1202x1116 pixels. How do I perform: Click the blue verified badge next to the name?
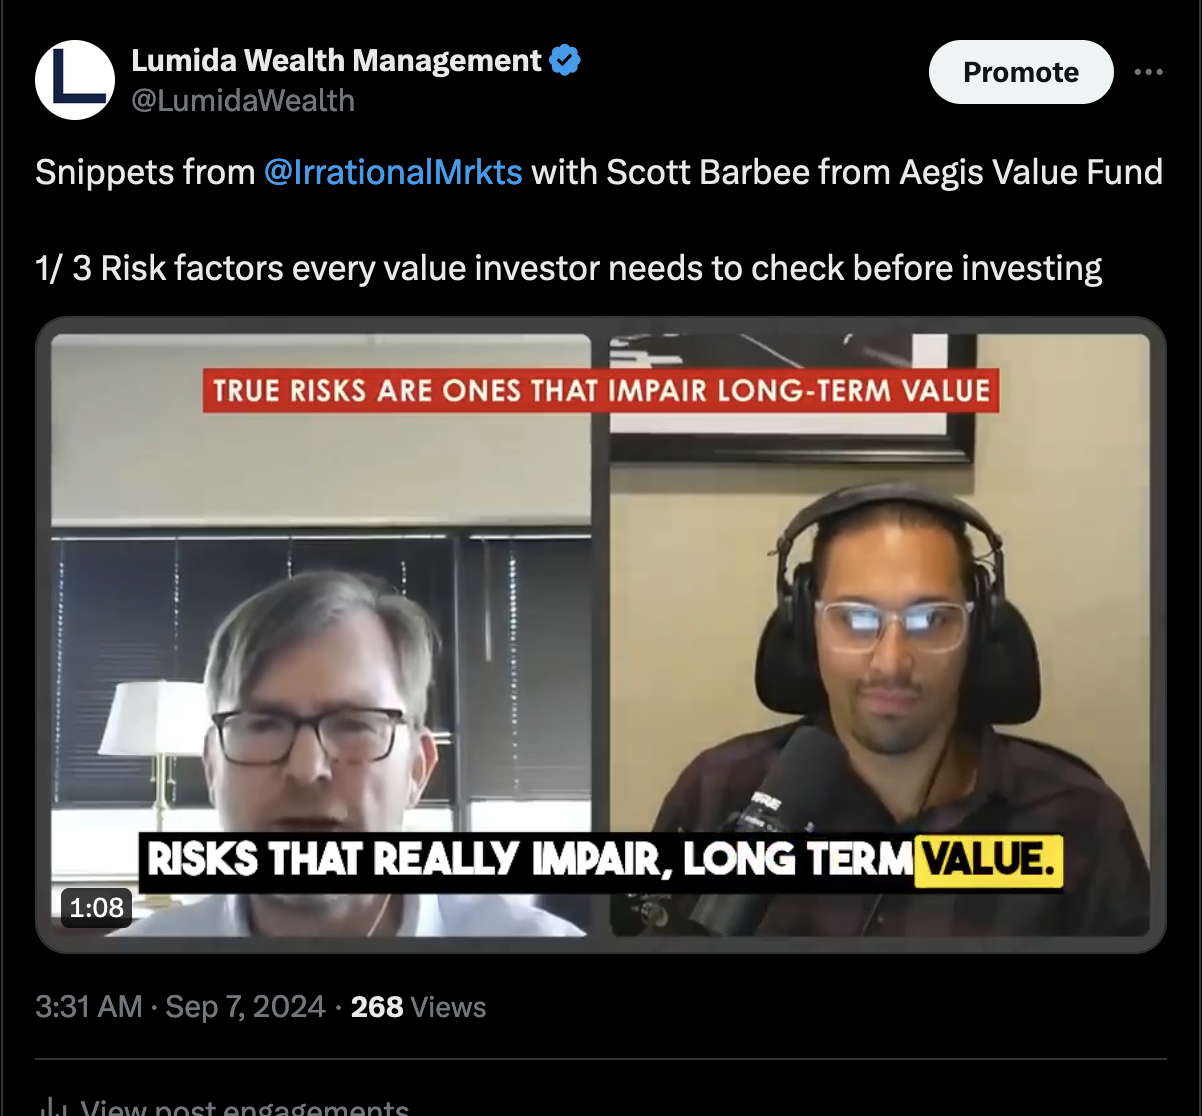[566, 61]
